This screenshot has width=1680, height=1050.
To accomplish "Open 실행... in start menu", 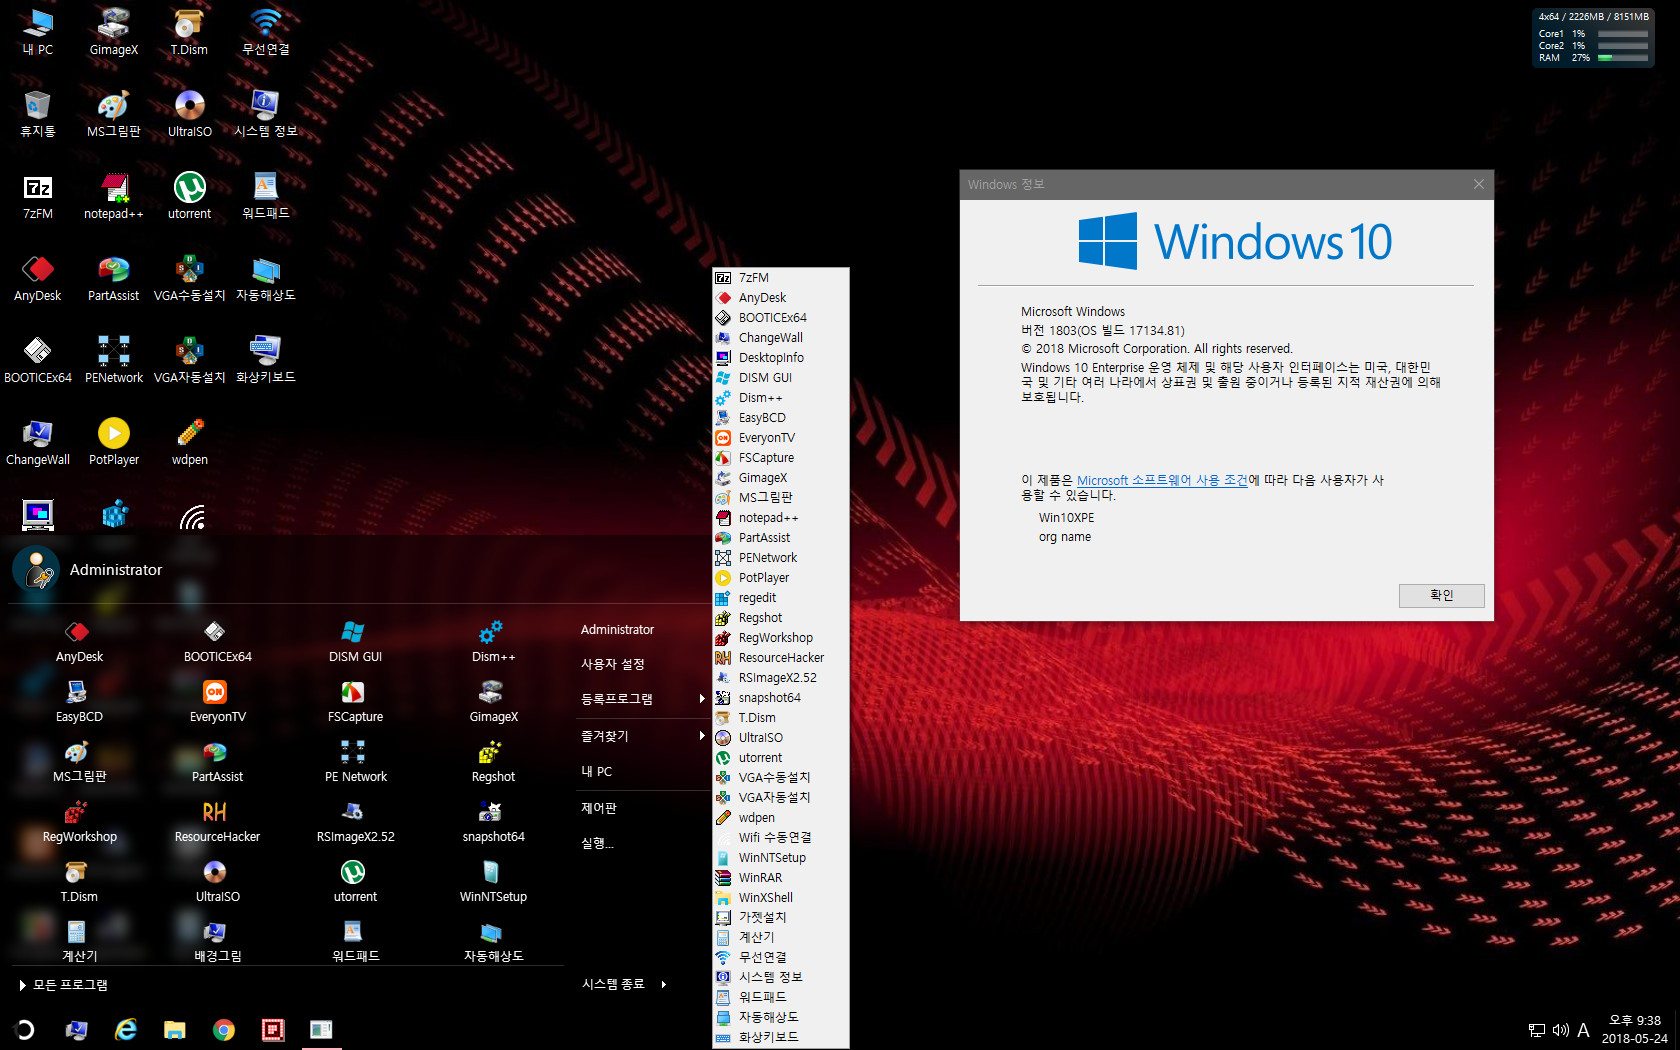I will [x=597, y=843].
